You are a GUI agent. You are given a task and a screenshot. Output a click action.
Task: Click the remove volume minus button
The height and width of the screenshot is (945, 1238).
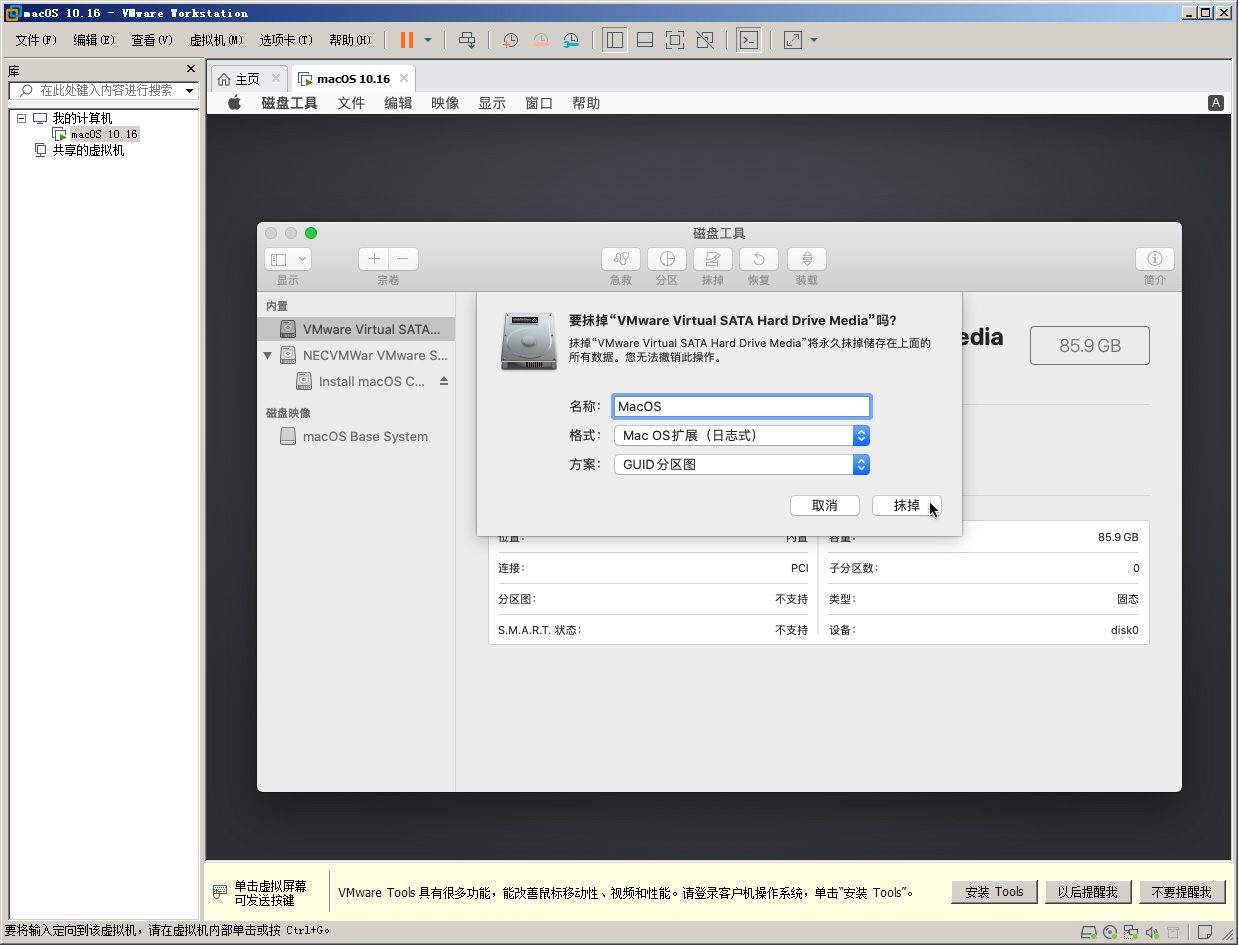pyautogui.click(x=403, y=259)
